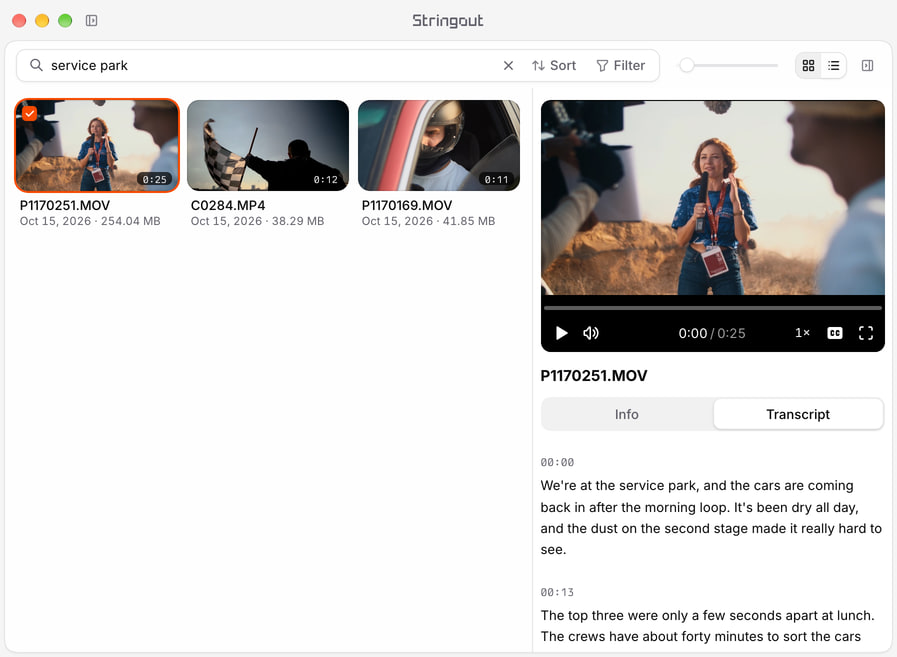Switch to the Info tab
The image size is (897, 657).
click(x=627, y=414)
